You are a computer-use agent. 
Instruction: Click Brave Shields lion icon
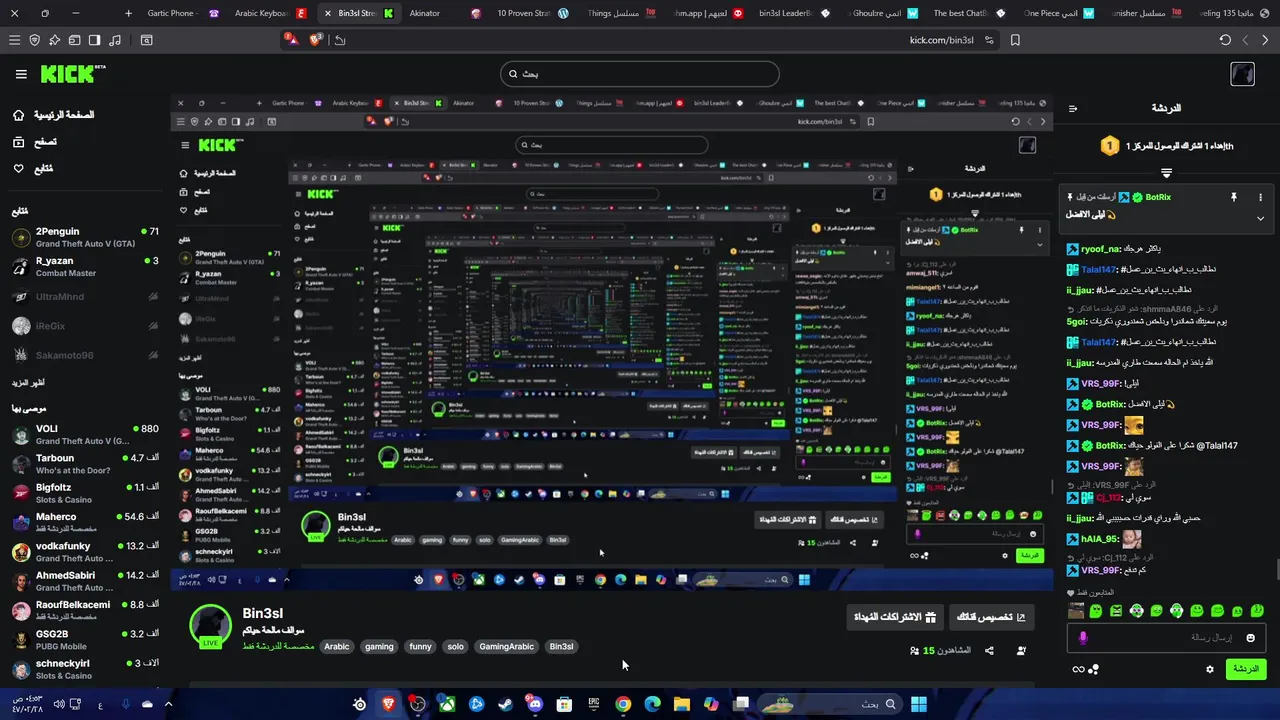tap(316, 39)
